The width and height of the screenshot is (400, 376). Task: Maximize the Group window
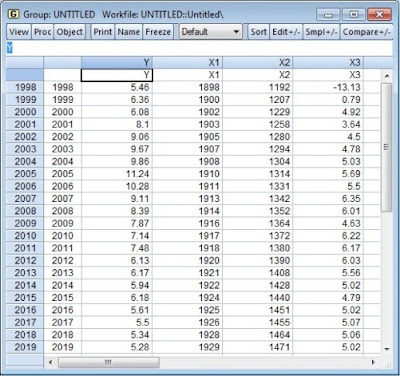pyautogui.click(x=354, y=15)
